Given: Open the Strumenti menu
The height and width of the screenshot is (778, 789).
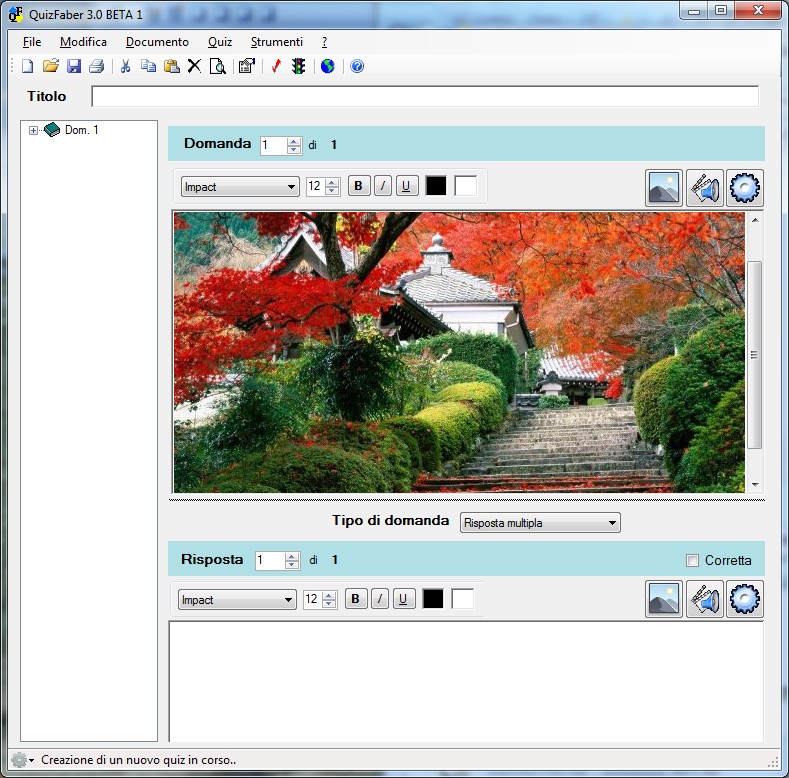Looking at the screenshot, I should [276, 42].
